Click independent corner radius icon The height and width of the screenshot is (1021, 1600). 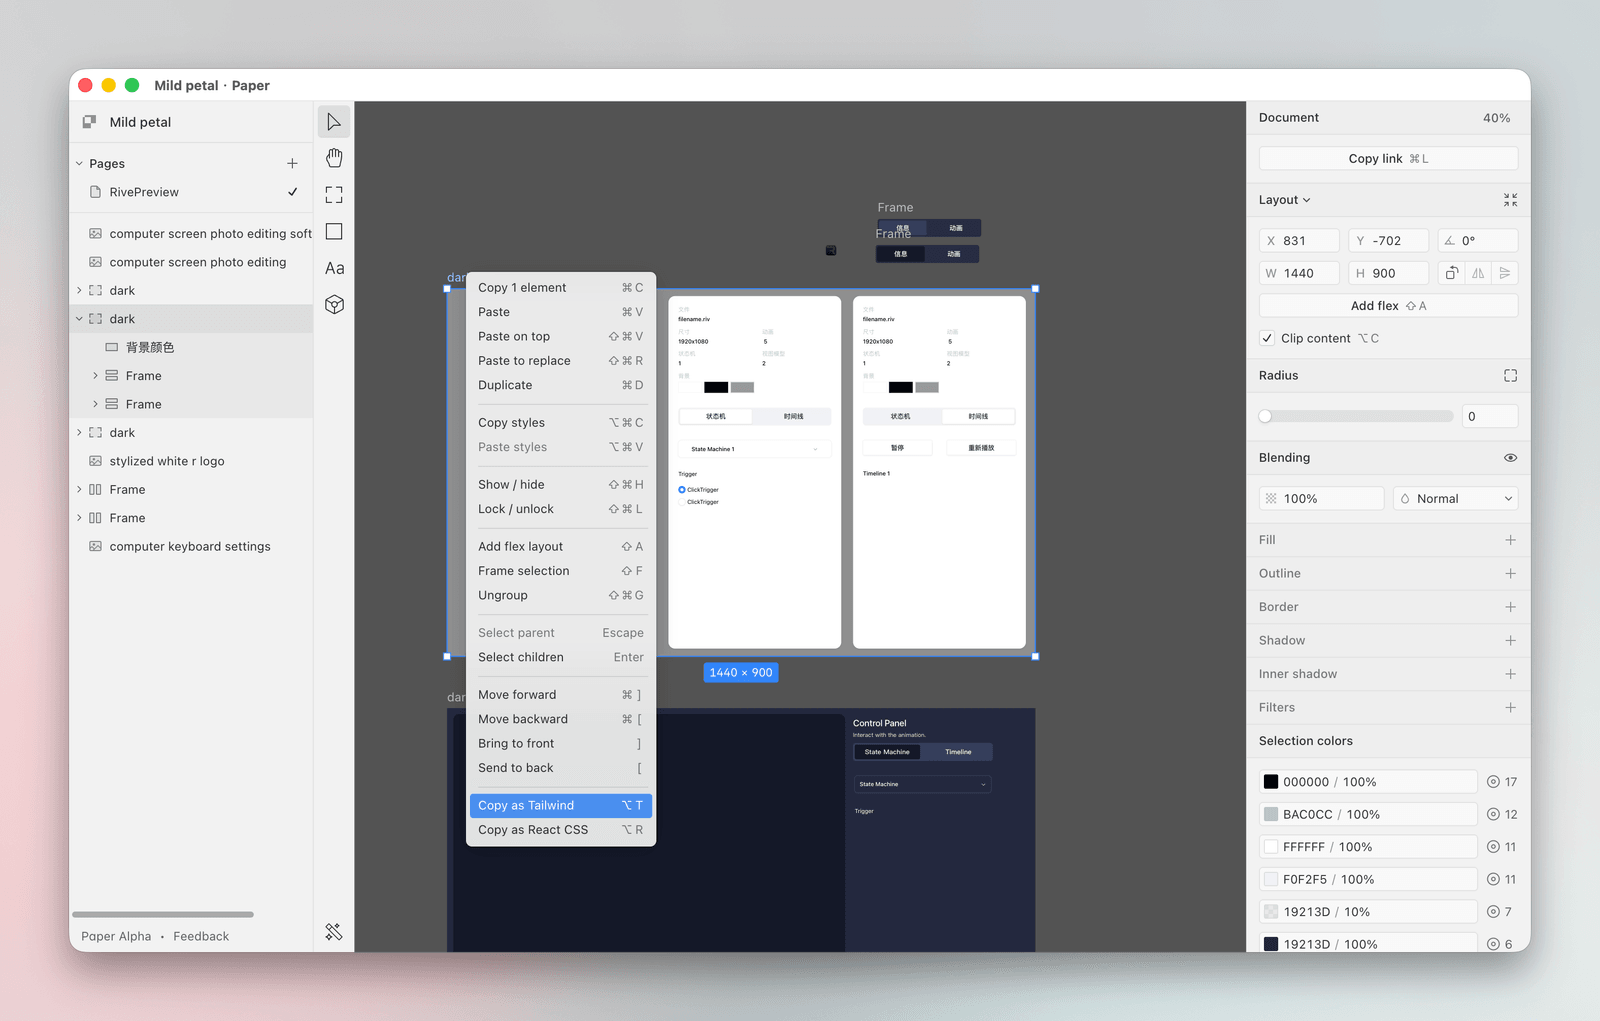tap(1510, 376)
